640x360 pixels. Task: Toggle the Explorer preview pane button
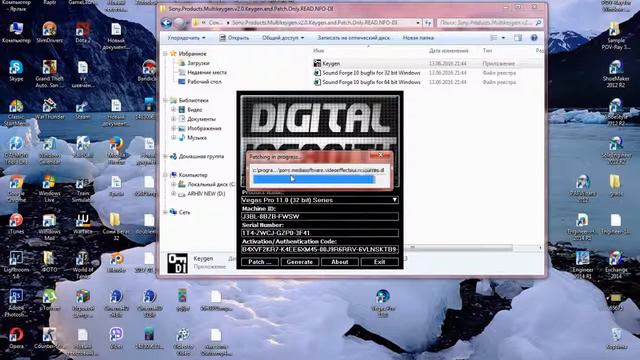[x=518, y=38]
